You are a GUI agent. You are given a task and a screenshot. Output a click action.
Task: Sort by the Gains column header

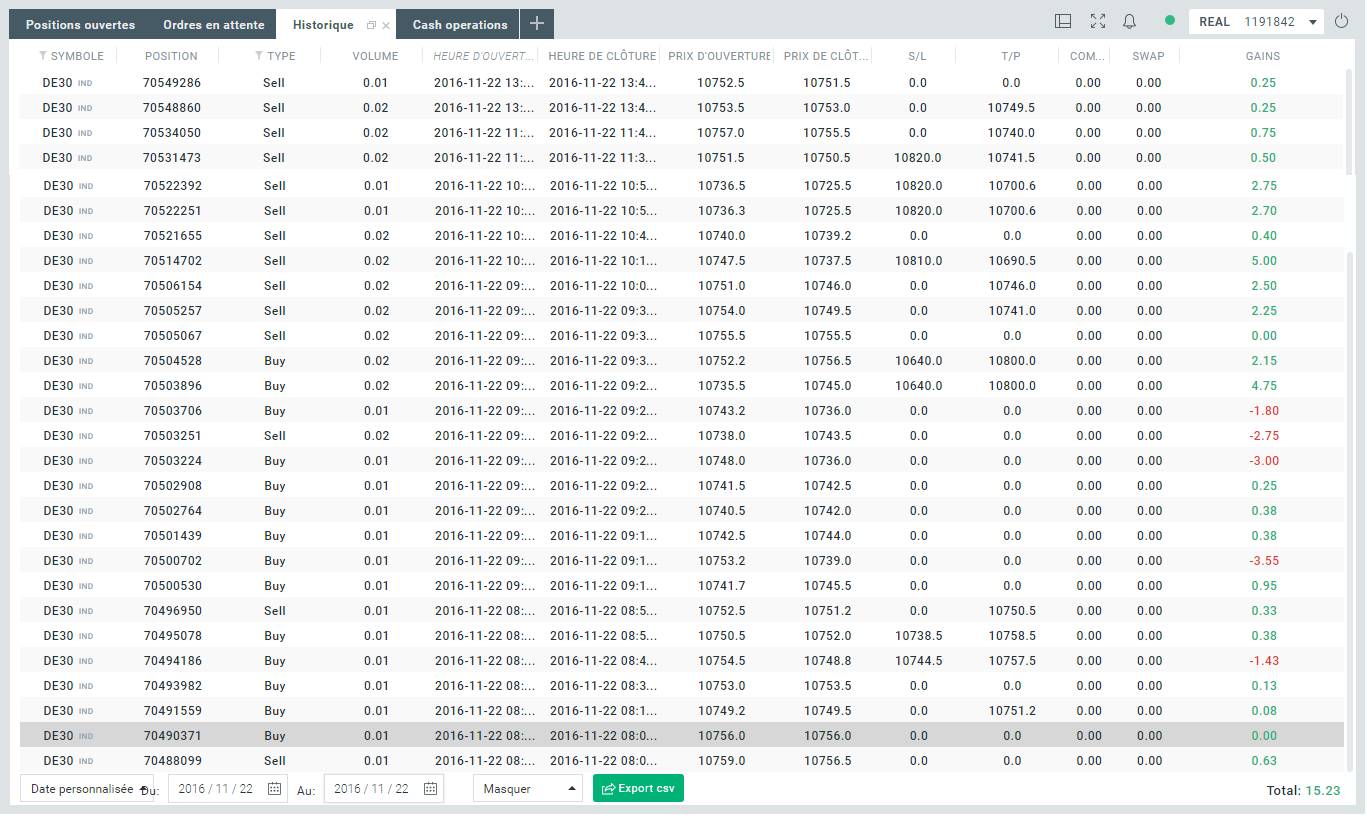click(x=1262, y=56)
